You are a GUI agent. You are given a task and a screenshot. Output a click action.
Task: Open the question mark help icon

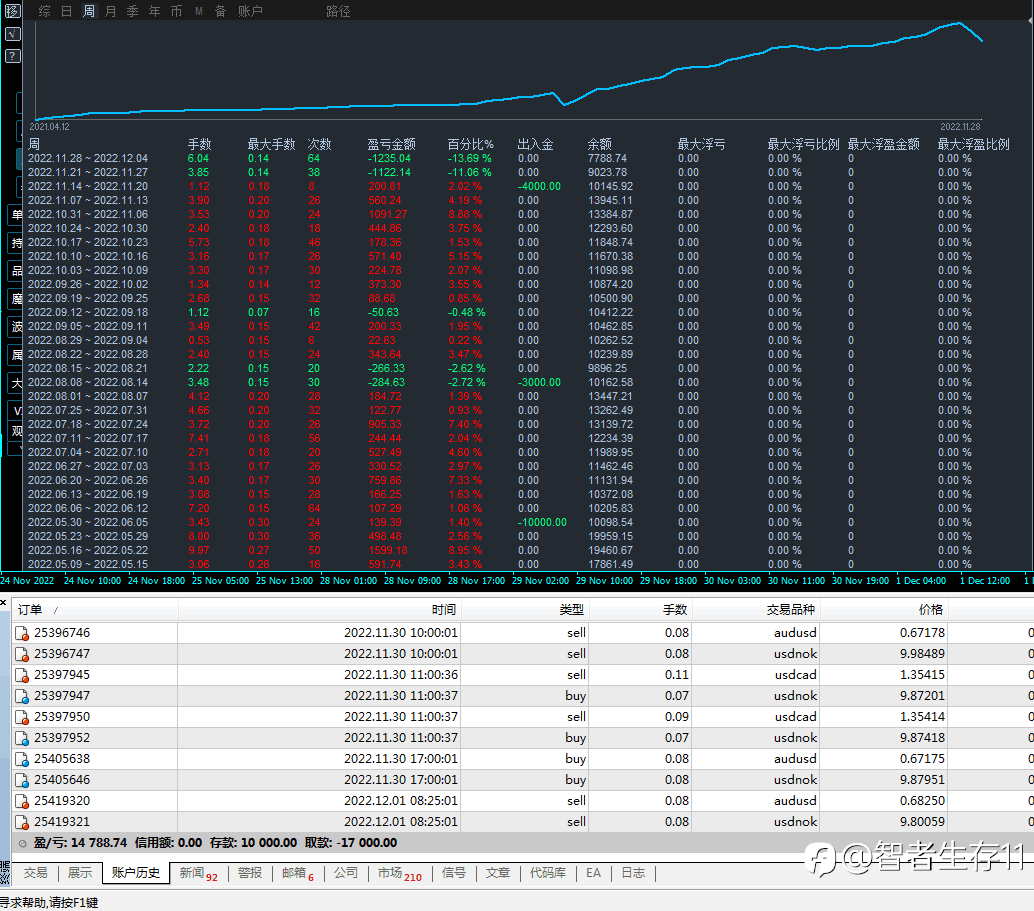pyautogui.click(x=12, y=56)
